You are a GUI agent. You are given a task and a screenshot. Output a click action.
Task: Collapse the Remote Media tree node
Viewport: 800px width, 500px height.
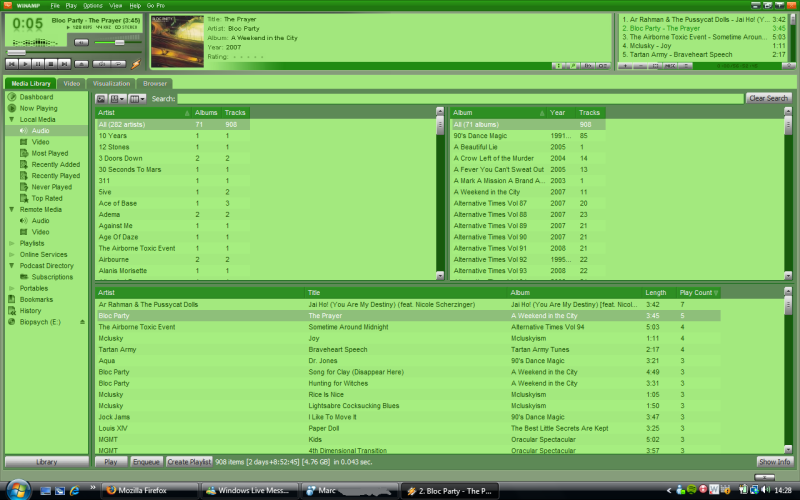click(11, 209)
